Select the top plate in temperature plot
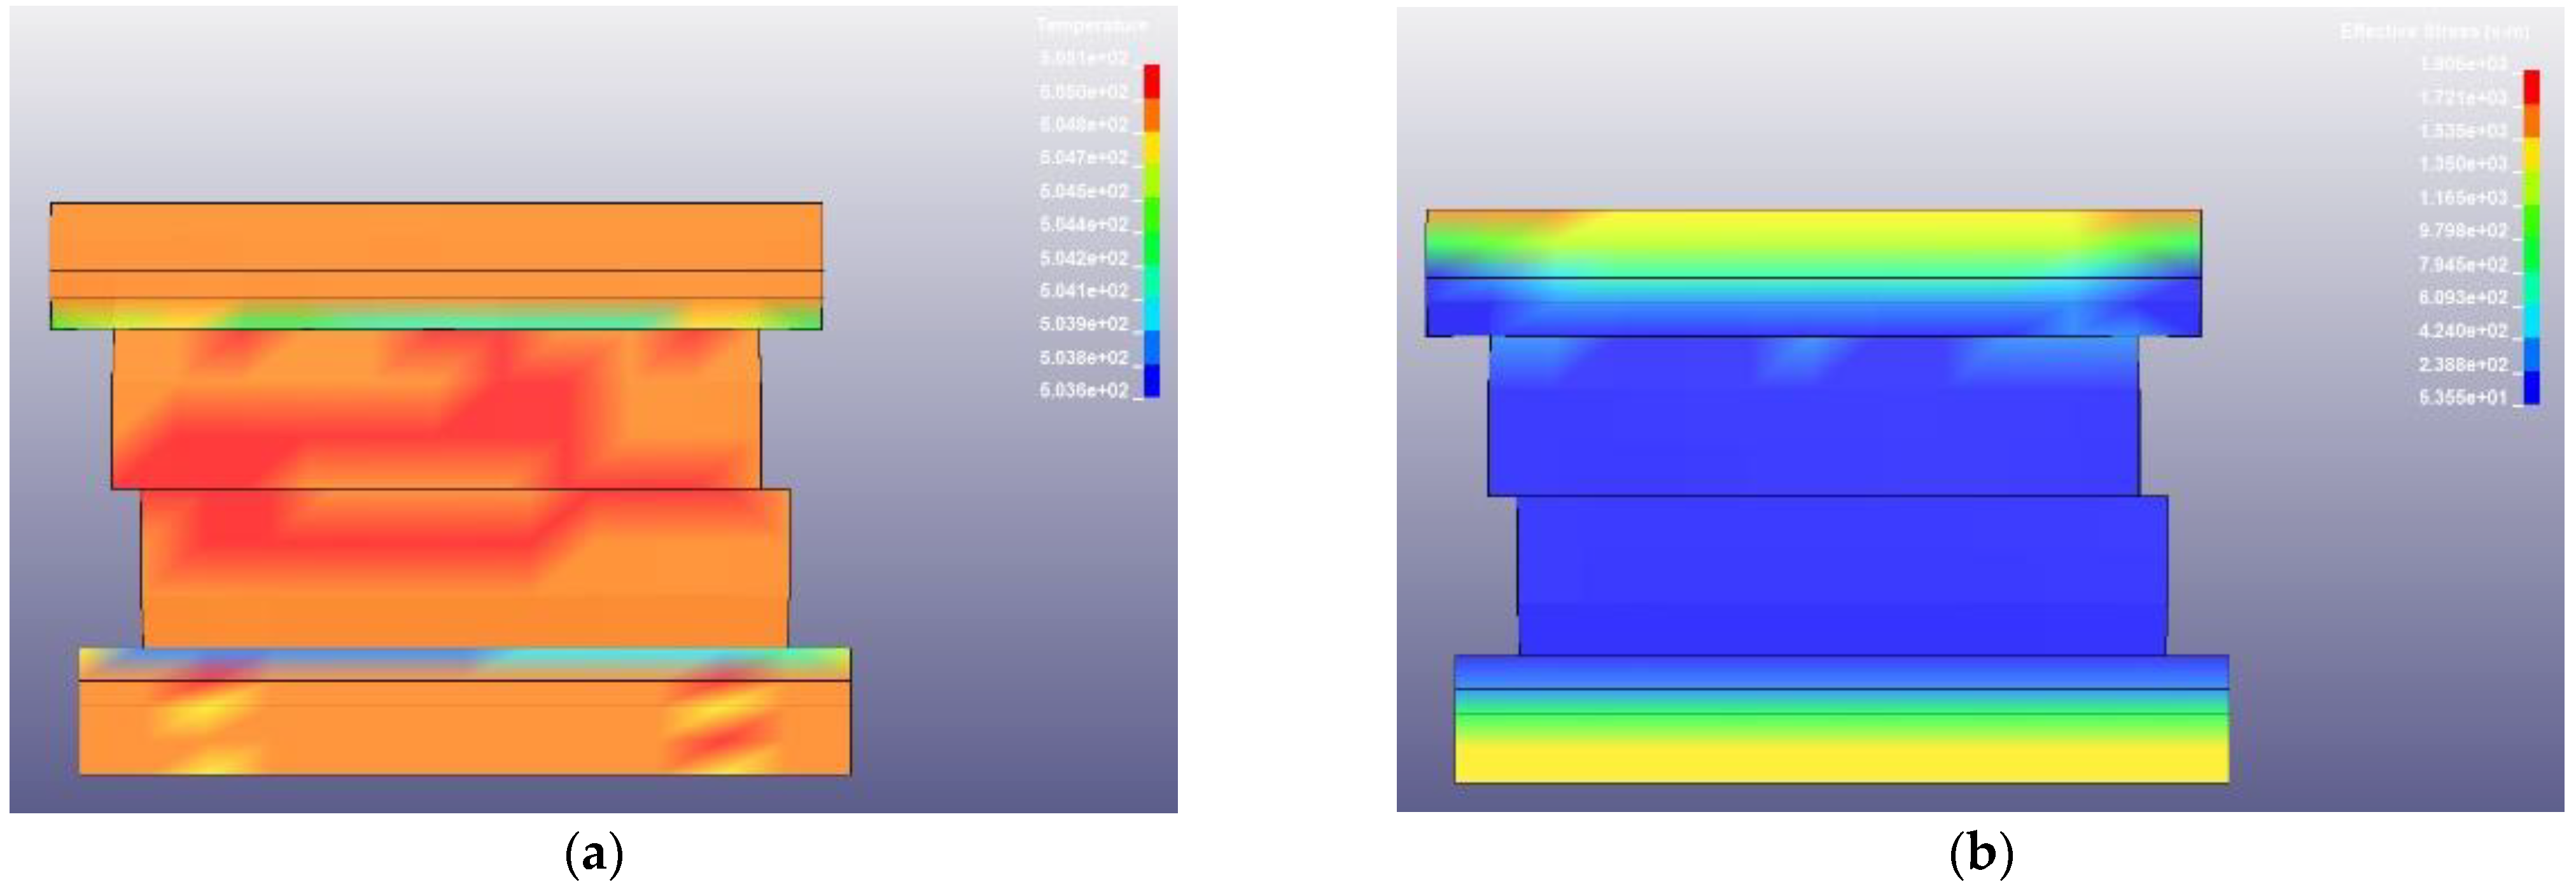The height and width of the screenshot is (889, 2576). (x=436, y=237)
